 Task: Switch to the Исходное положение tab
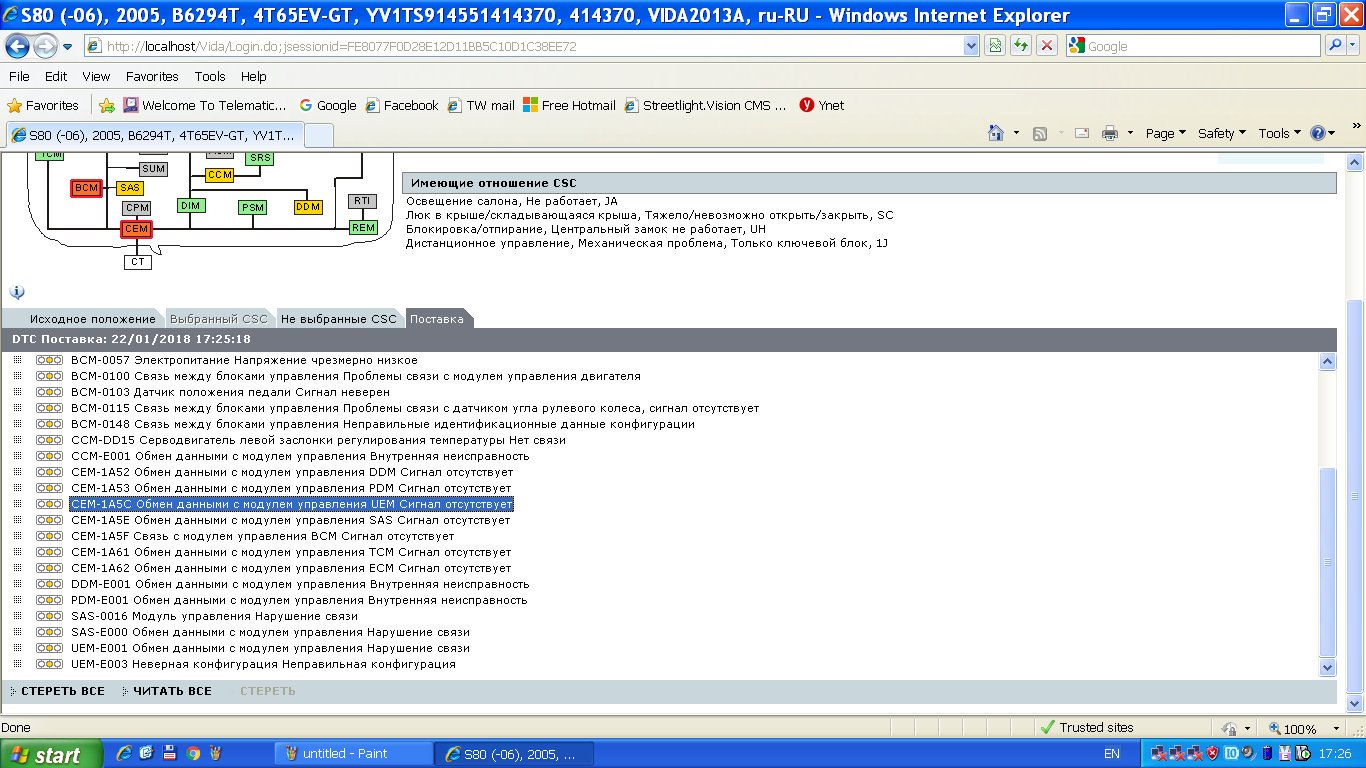(92, 319)
